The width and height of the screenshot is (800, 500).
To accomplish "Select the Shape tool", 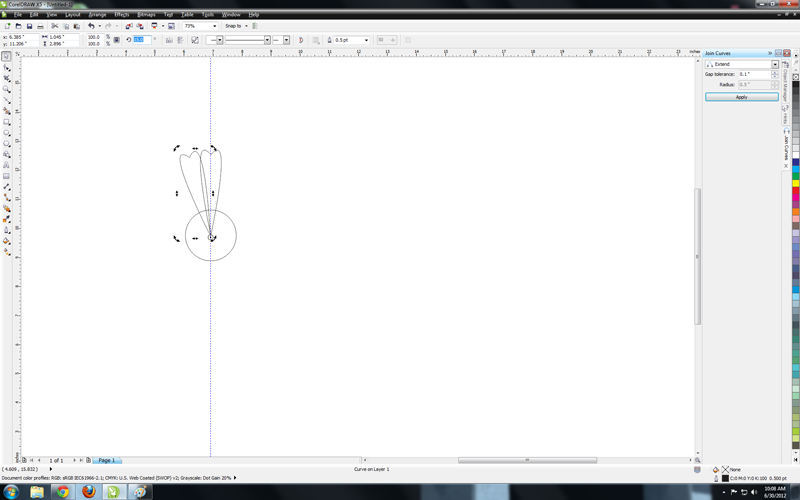I will click(x=7, y=67).
